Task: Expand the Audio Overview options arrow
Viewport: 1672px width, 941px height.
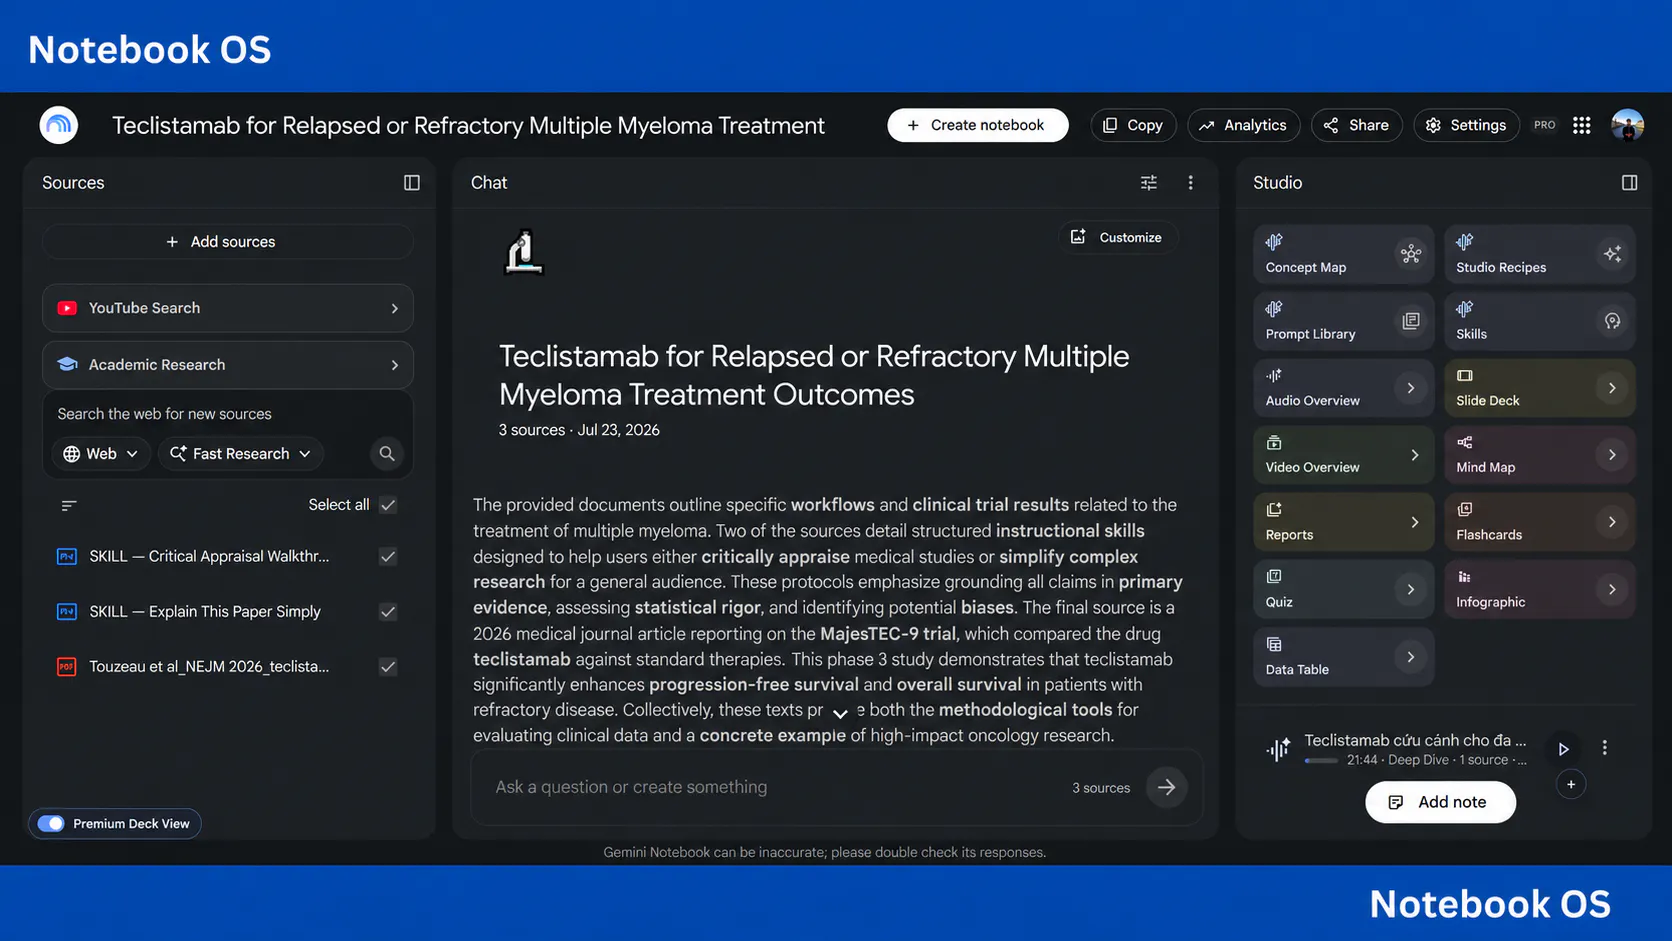Action: [1411, 388]
